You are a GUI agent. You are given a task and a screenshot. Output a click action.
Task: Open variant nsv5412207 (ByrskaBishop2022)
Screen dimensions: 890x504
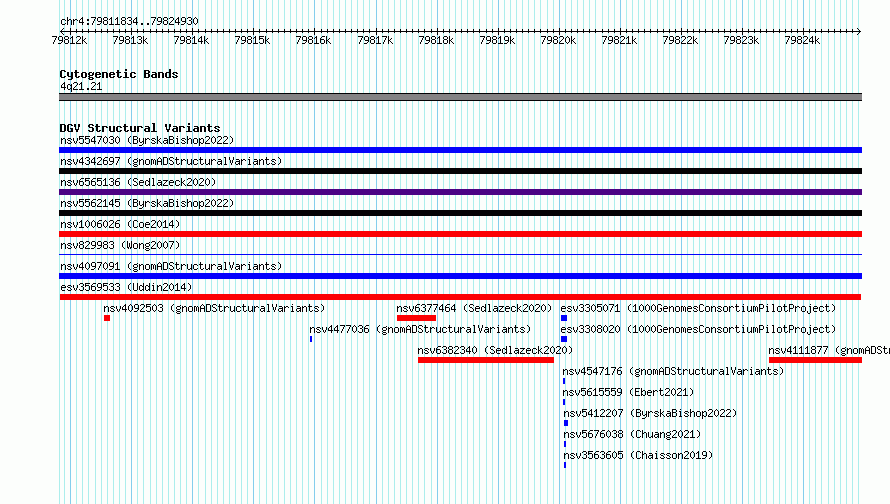(x=650, y=413)
